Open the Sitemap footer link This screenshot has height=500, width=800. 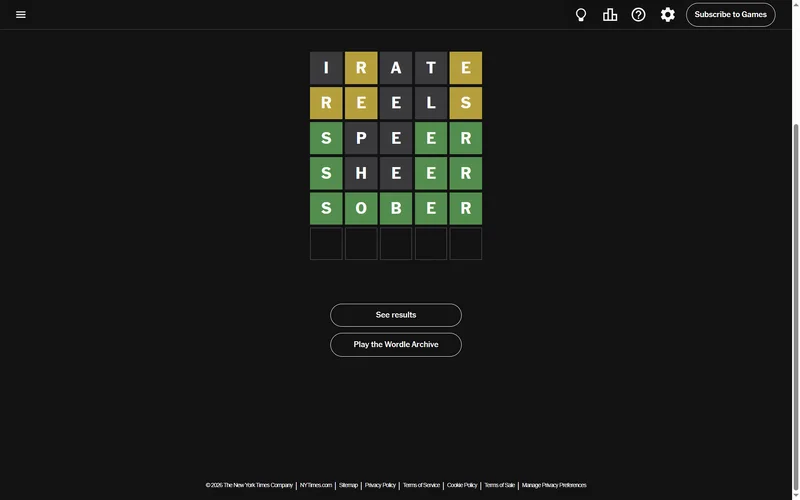point(348,485)
